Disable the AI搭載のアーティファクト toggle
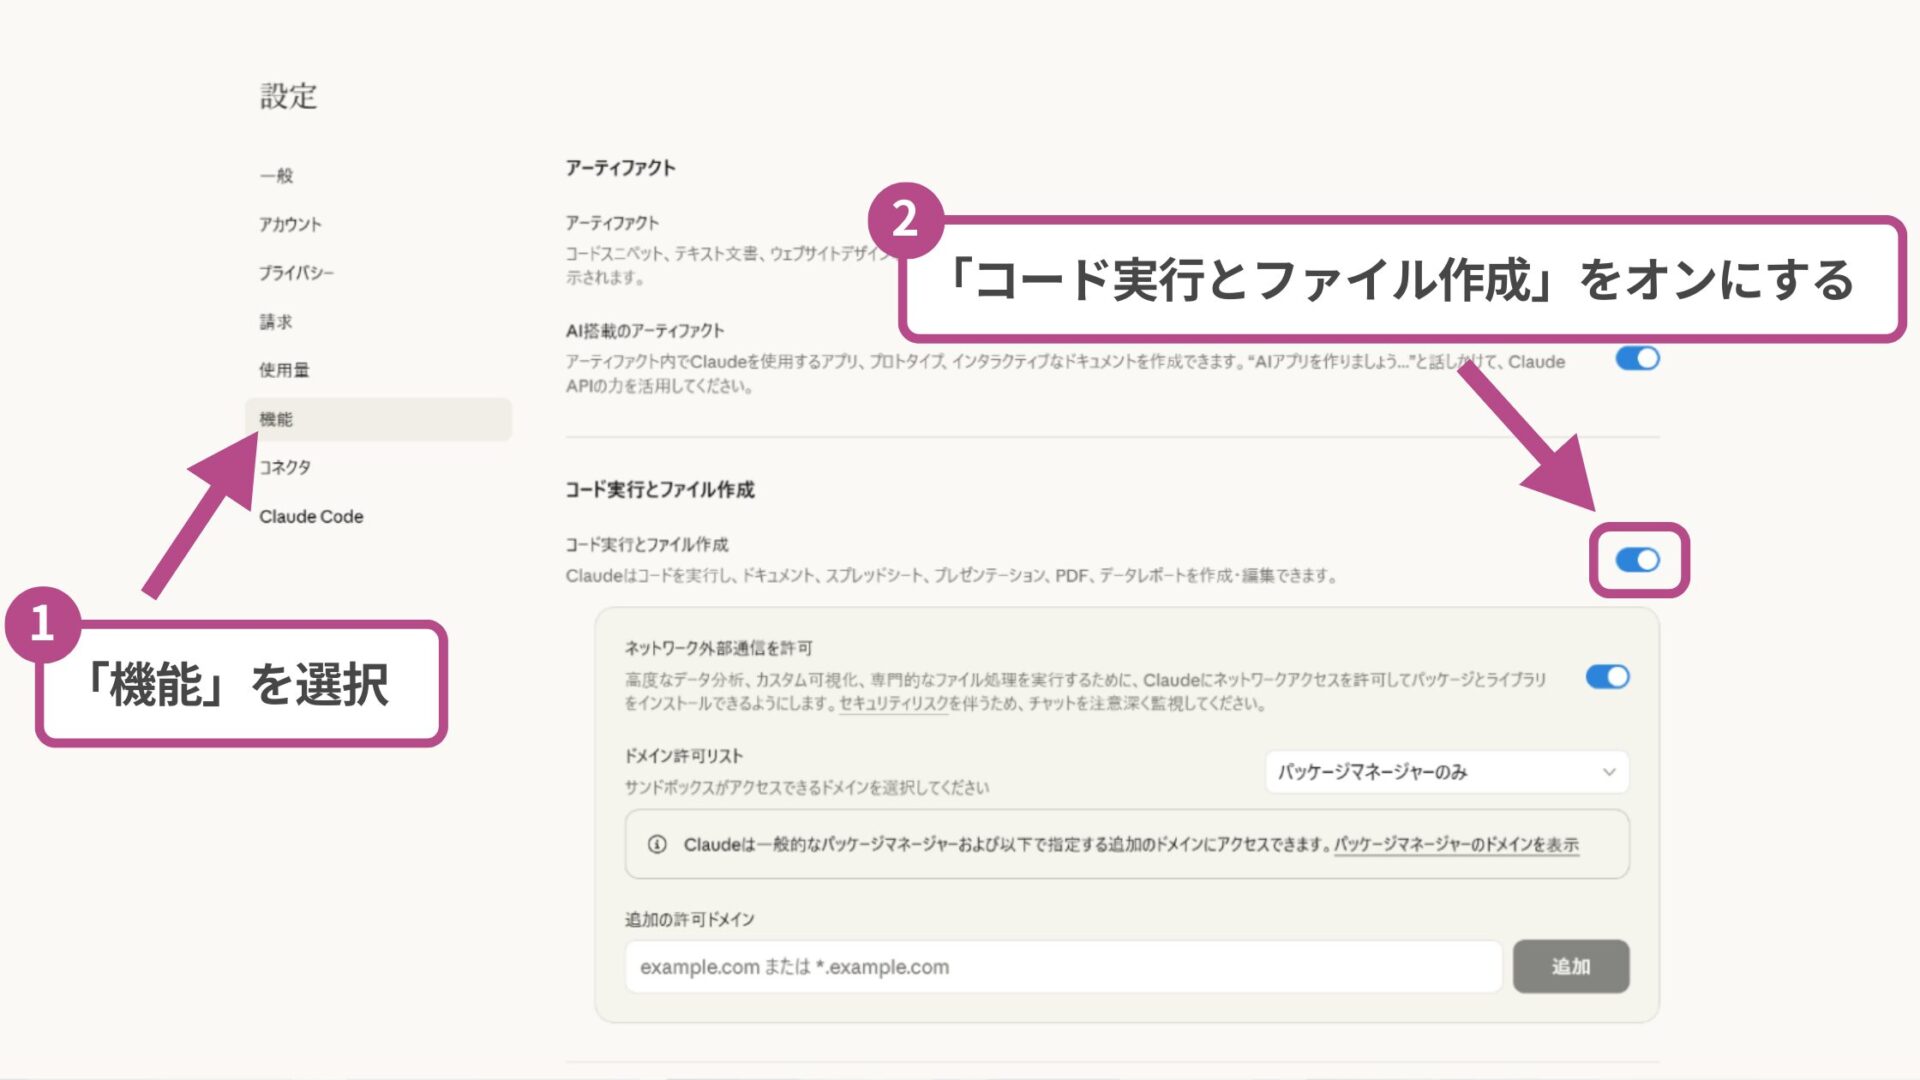This screenshot has width=1920, height=1080. (x=1637, y=357)
